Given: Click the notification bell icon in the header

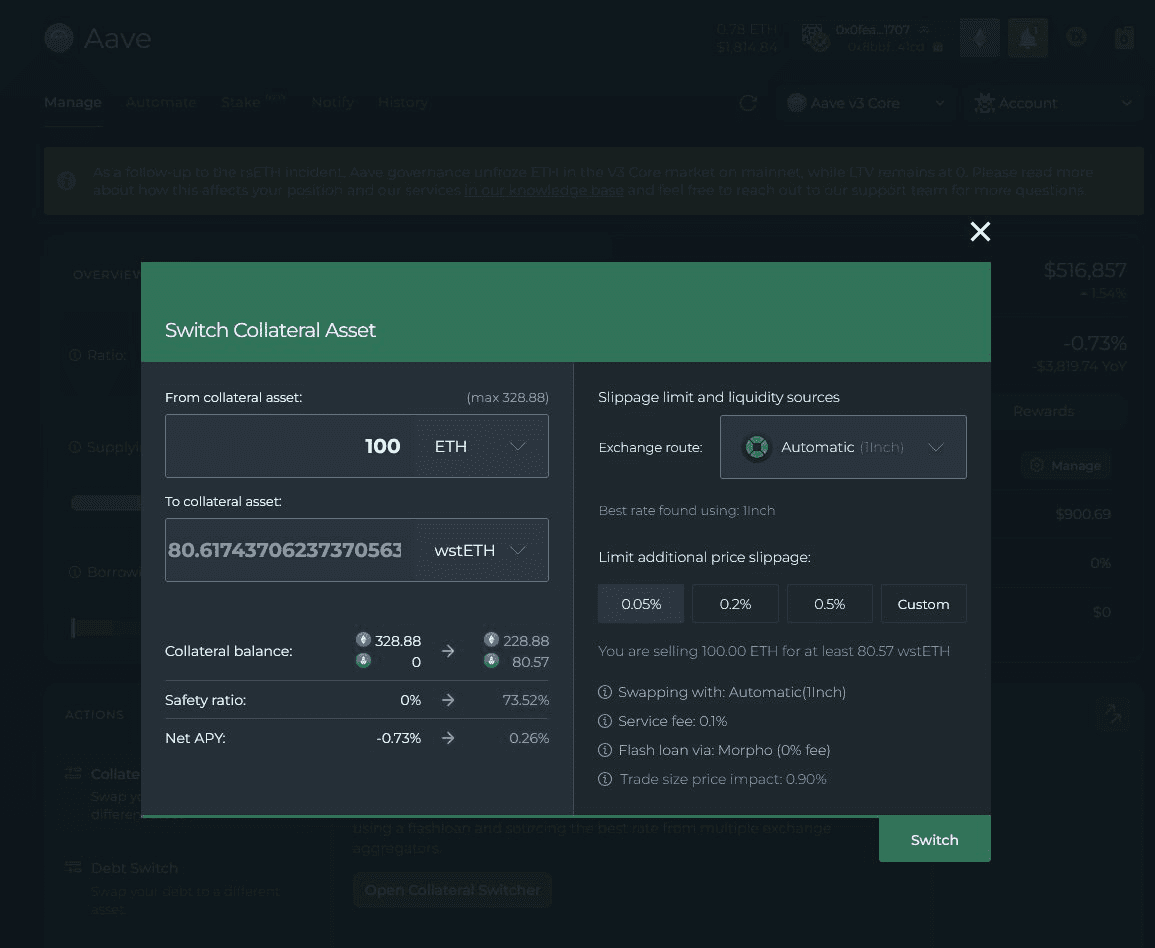Looking at the screenshot, I should (1028, 38).
